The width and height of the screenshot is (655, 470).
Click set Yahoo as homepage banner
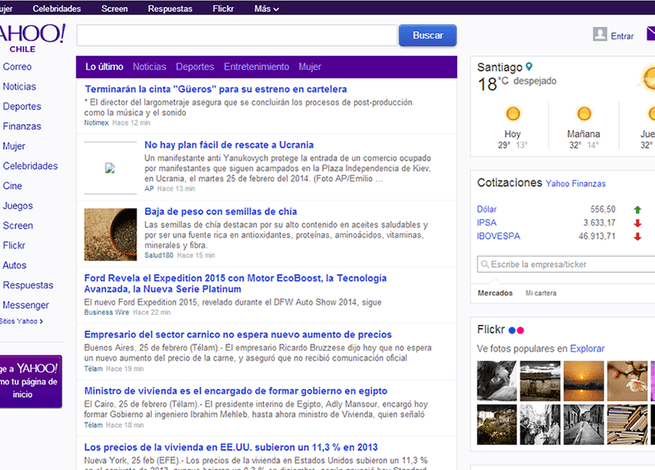tap(30, 381)
